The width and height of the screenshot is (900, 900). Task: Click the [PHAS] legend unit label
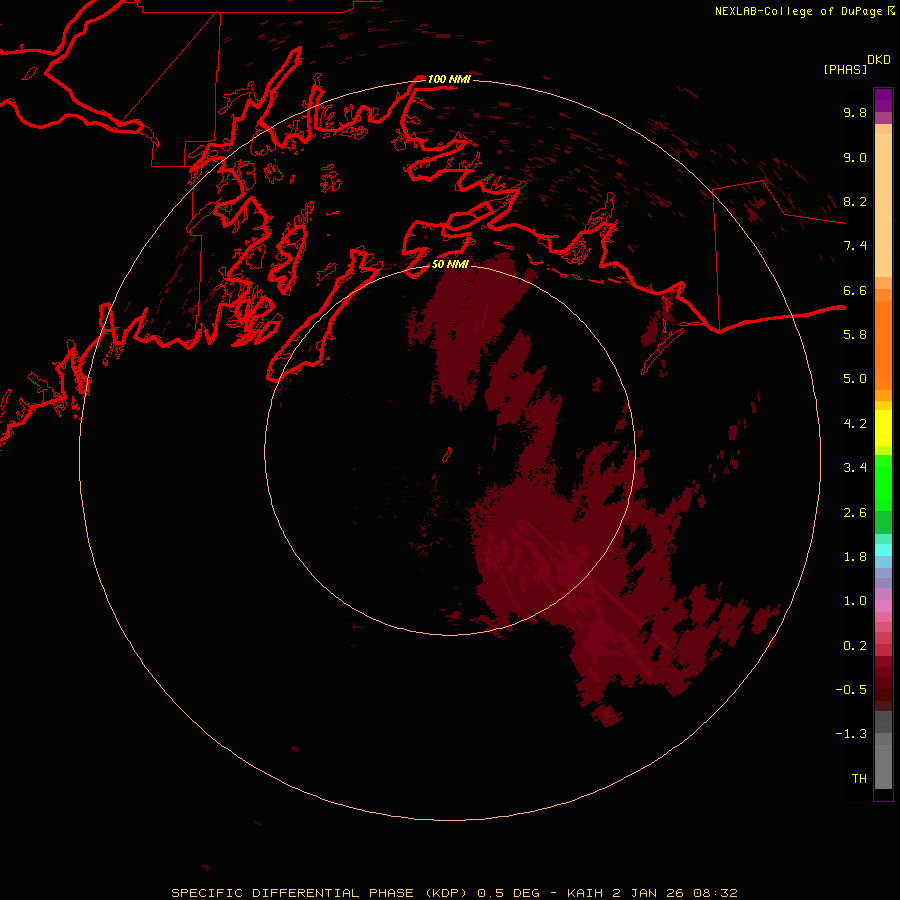845,69
